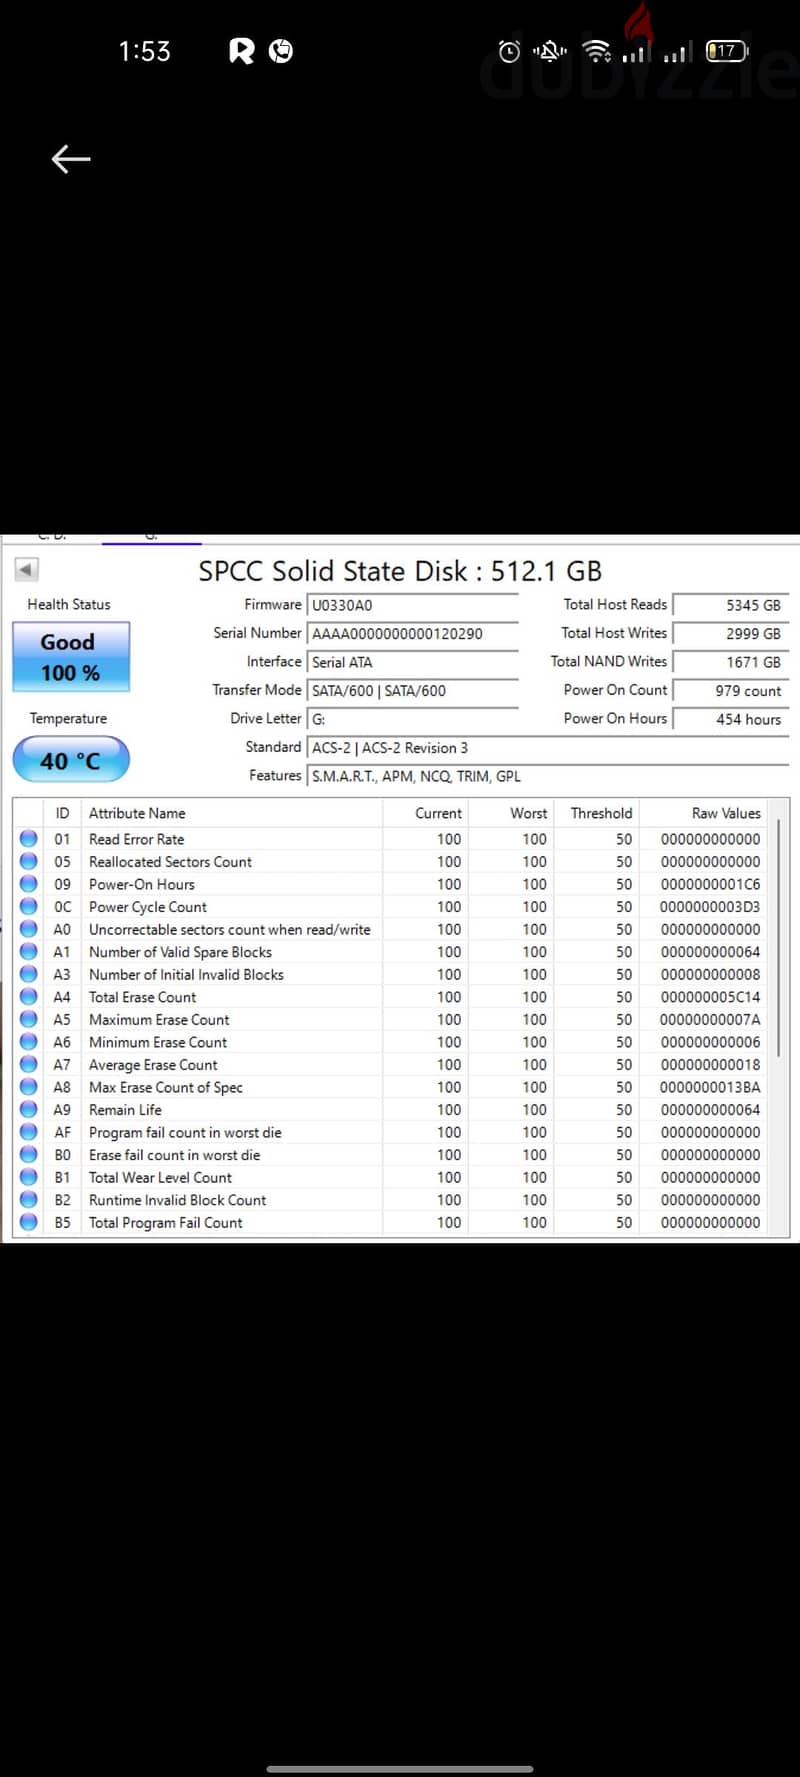Select the Total Wear Level Count attribute name
The width and height of the screenshot is (800, 1777).
pos(160,1177)
